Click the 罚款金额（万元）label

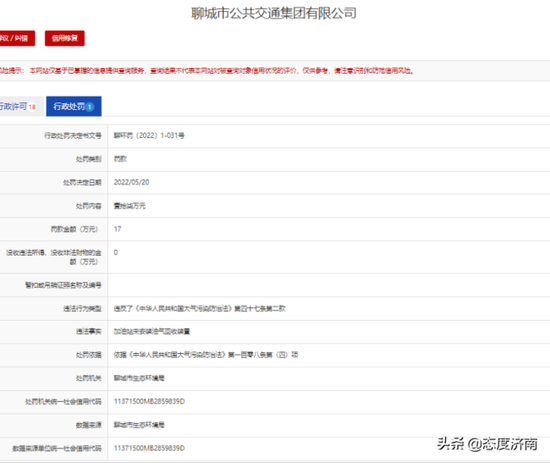pyautogui.click(x=74, y=229)
